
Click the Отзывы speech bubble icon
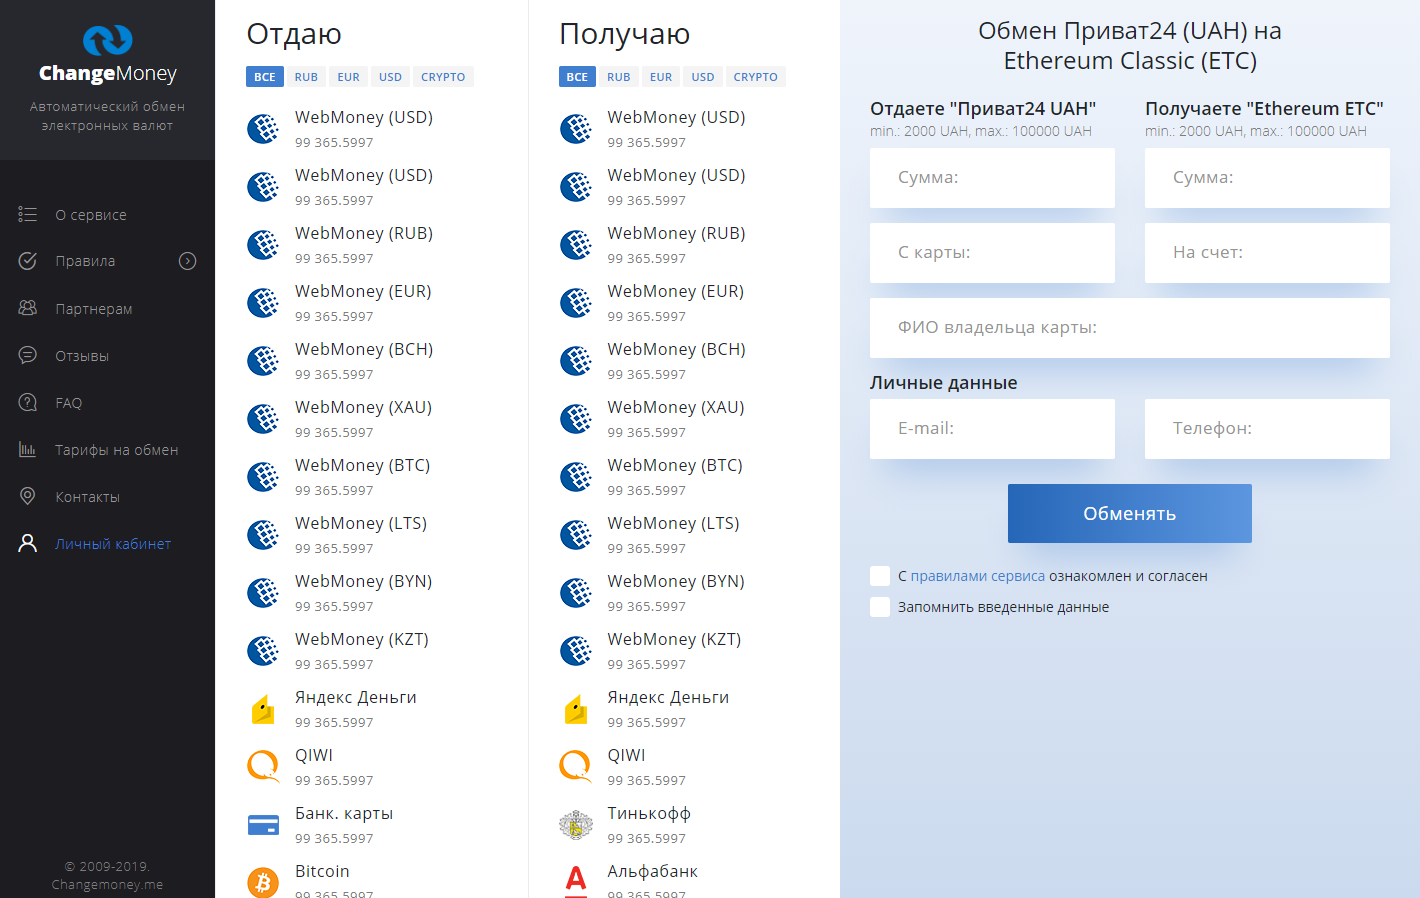point(28,355)
